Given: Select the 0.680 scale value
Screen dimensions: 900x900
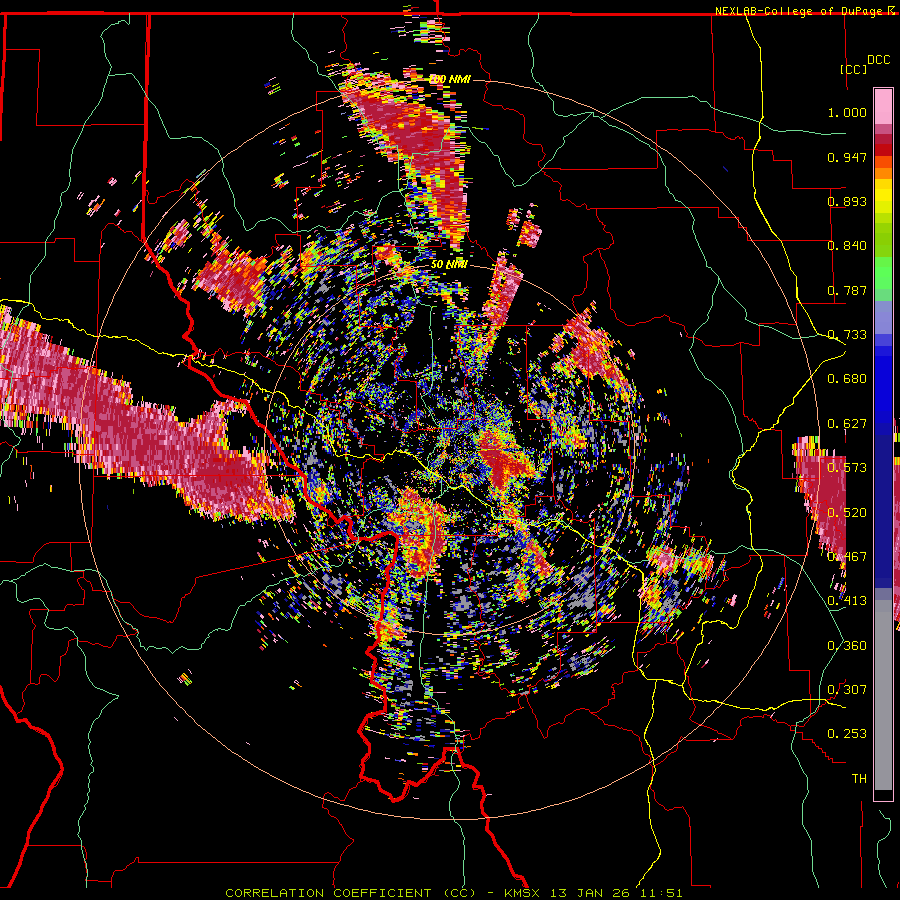Looking at the screenshot, I should [x=847, y=379].
